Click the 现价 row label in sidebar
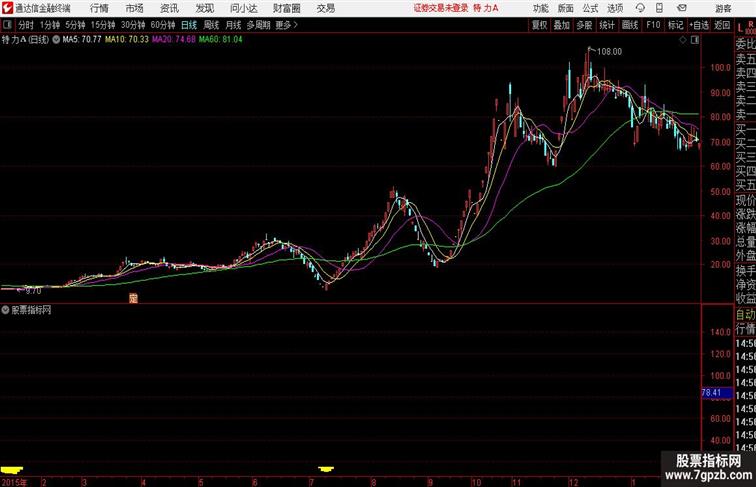The image size is (756, 487). (x=746, y=200)
